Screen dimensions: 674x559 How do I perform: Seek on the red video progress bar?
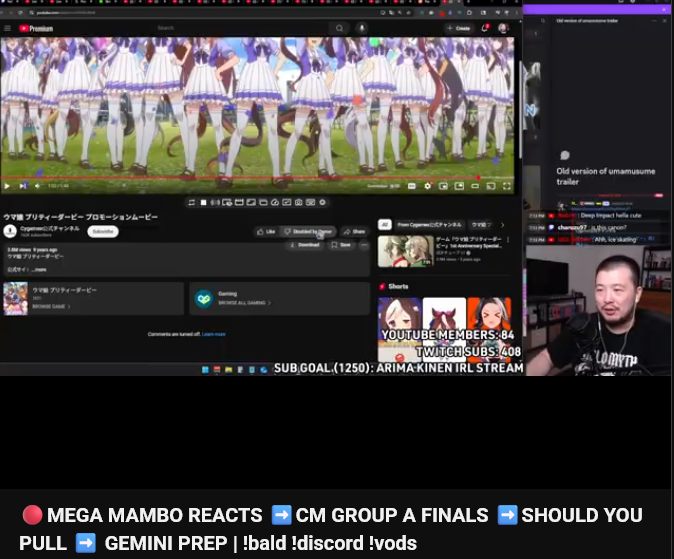coord(257,177)
